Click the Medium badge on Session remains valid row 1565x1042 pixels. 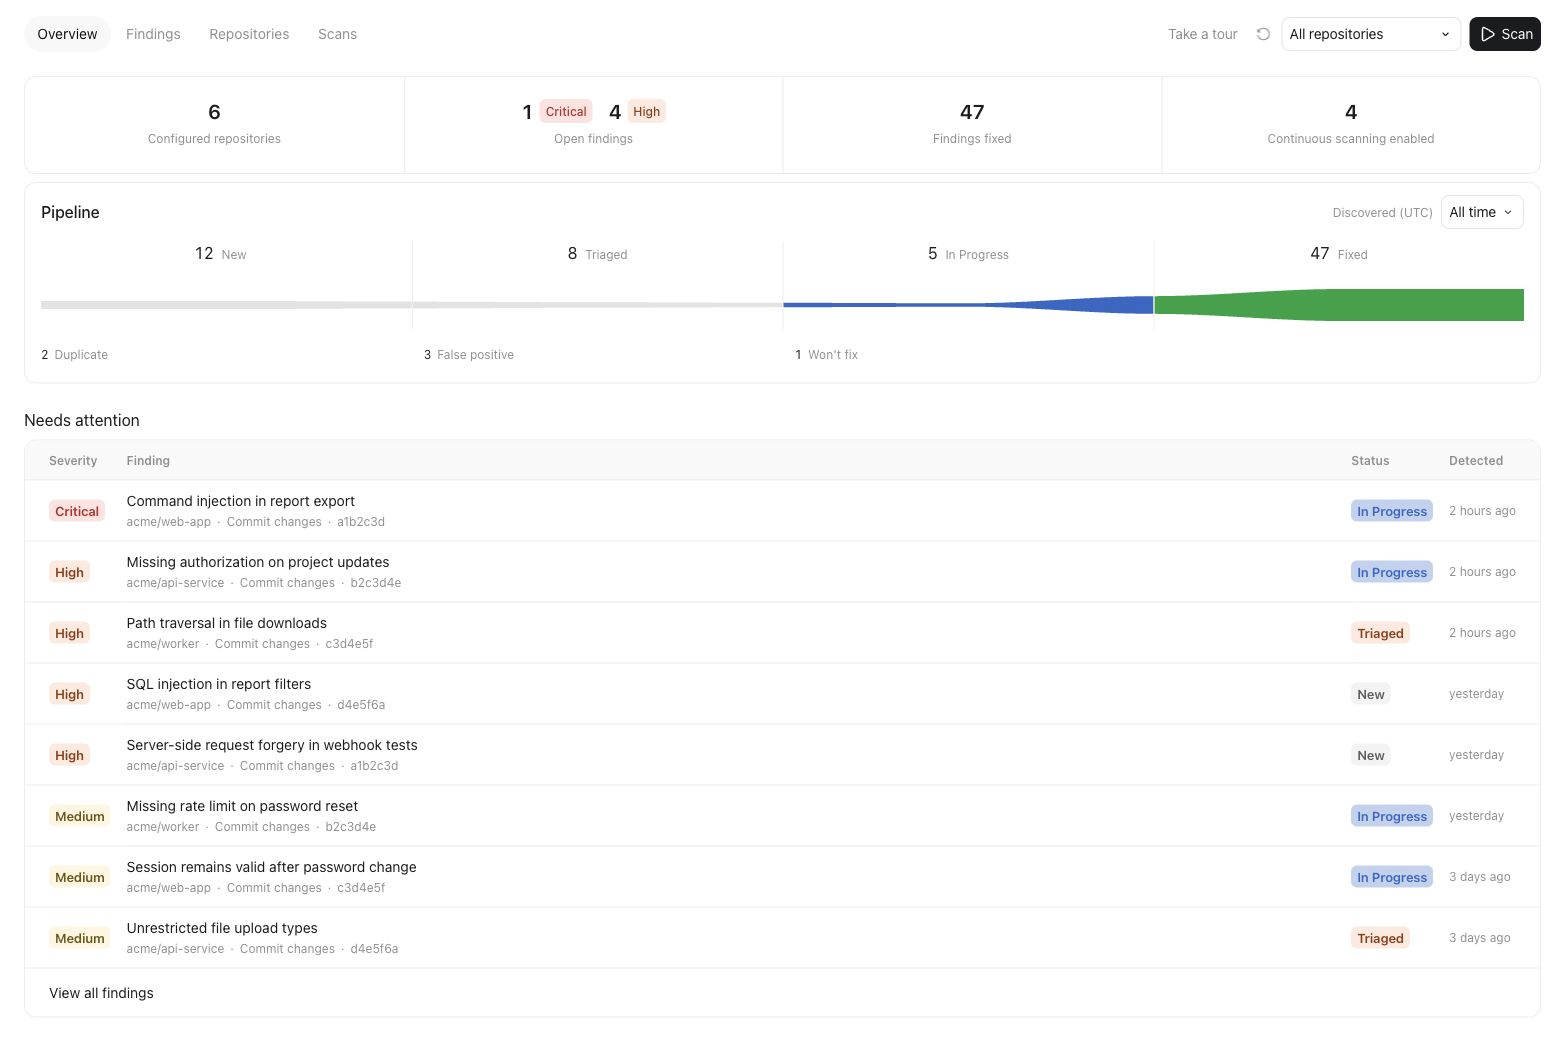[80, 877]
